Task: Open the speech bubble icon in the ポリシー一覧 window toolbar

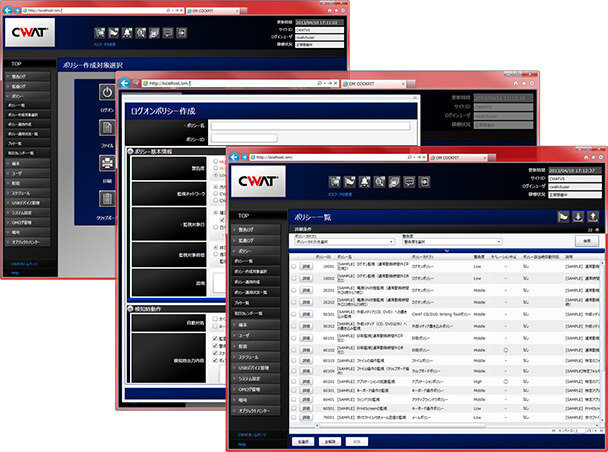Action: [x=409, y=181]
